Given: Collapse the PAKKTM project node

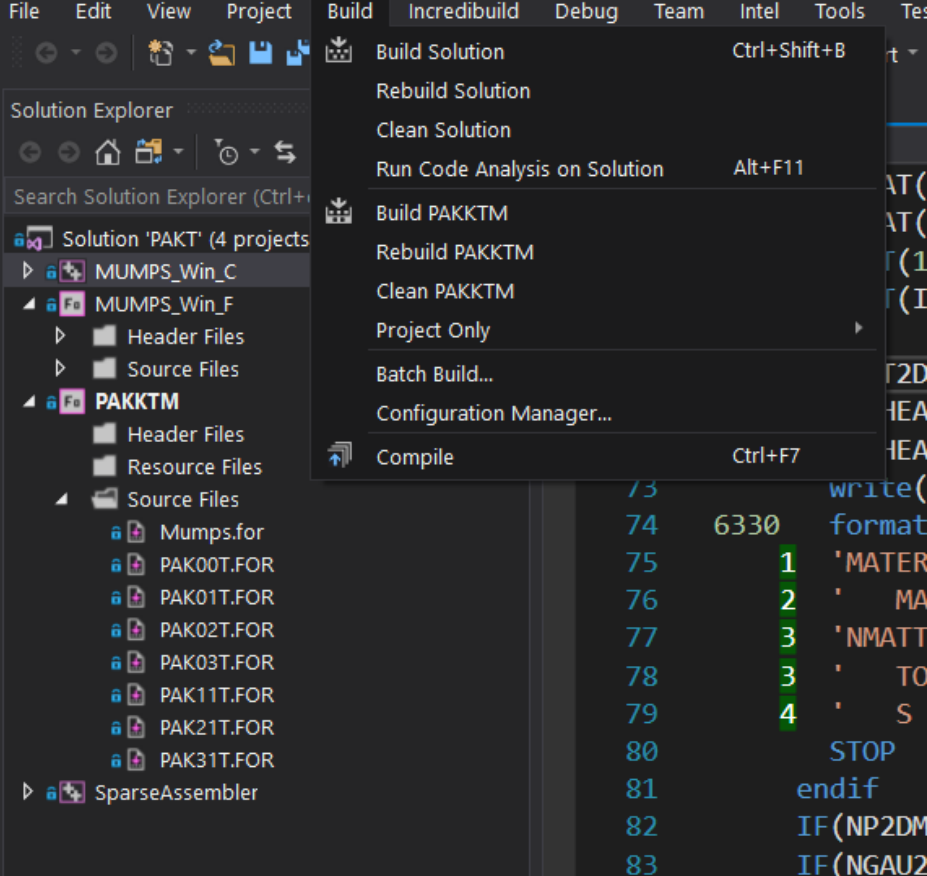Looking at the screenshot, I should (x=28, y=402).
